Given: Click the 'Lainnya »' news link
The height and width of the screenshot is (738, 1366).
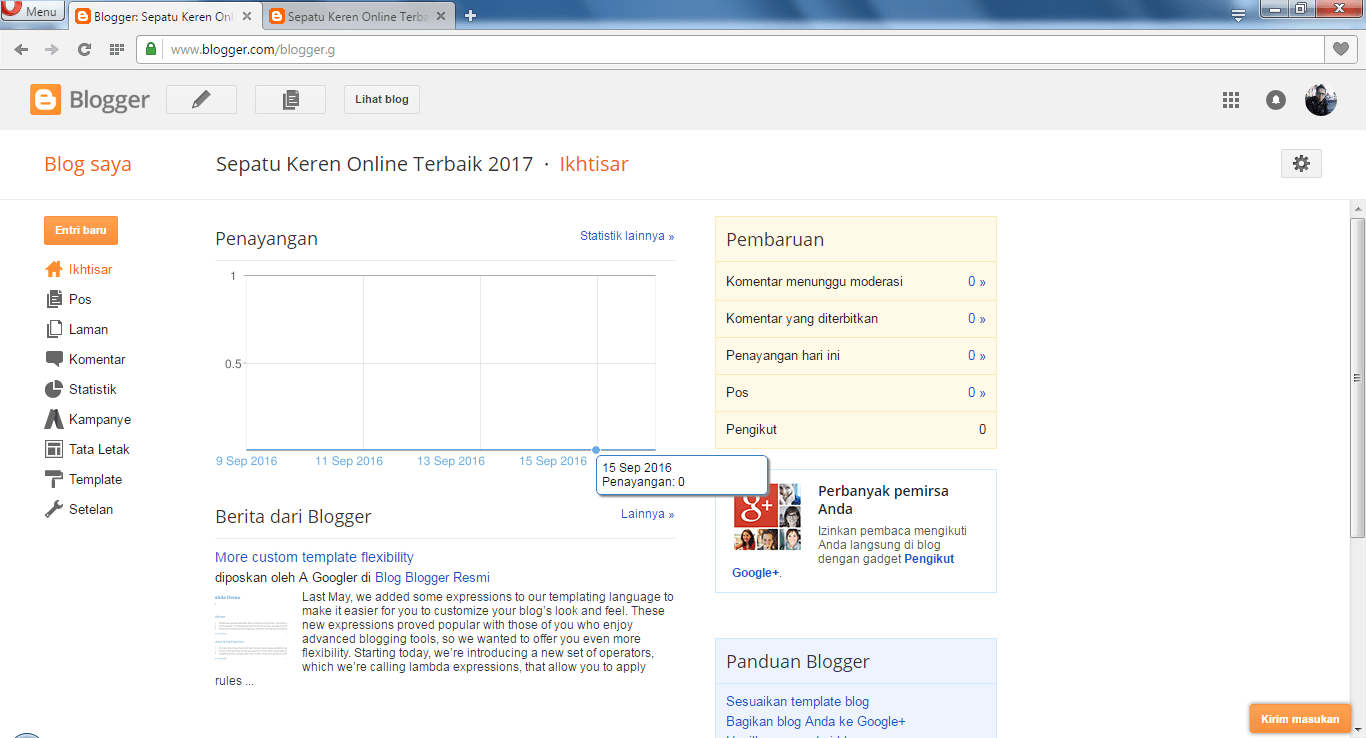Looking at the screenshot, I should coord(647,514).
